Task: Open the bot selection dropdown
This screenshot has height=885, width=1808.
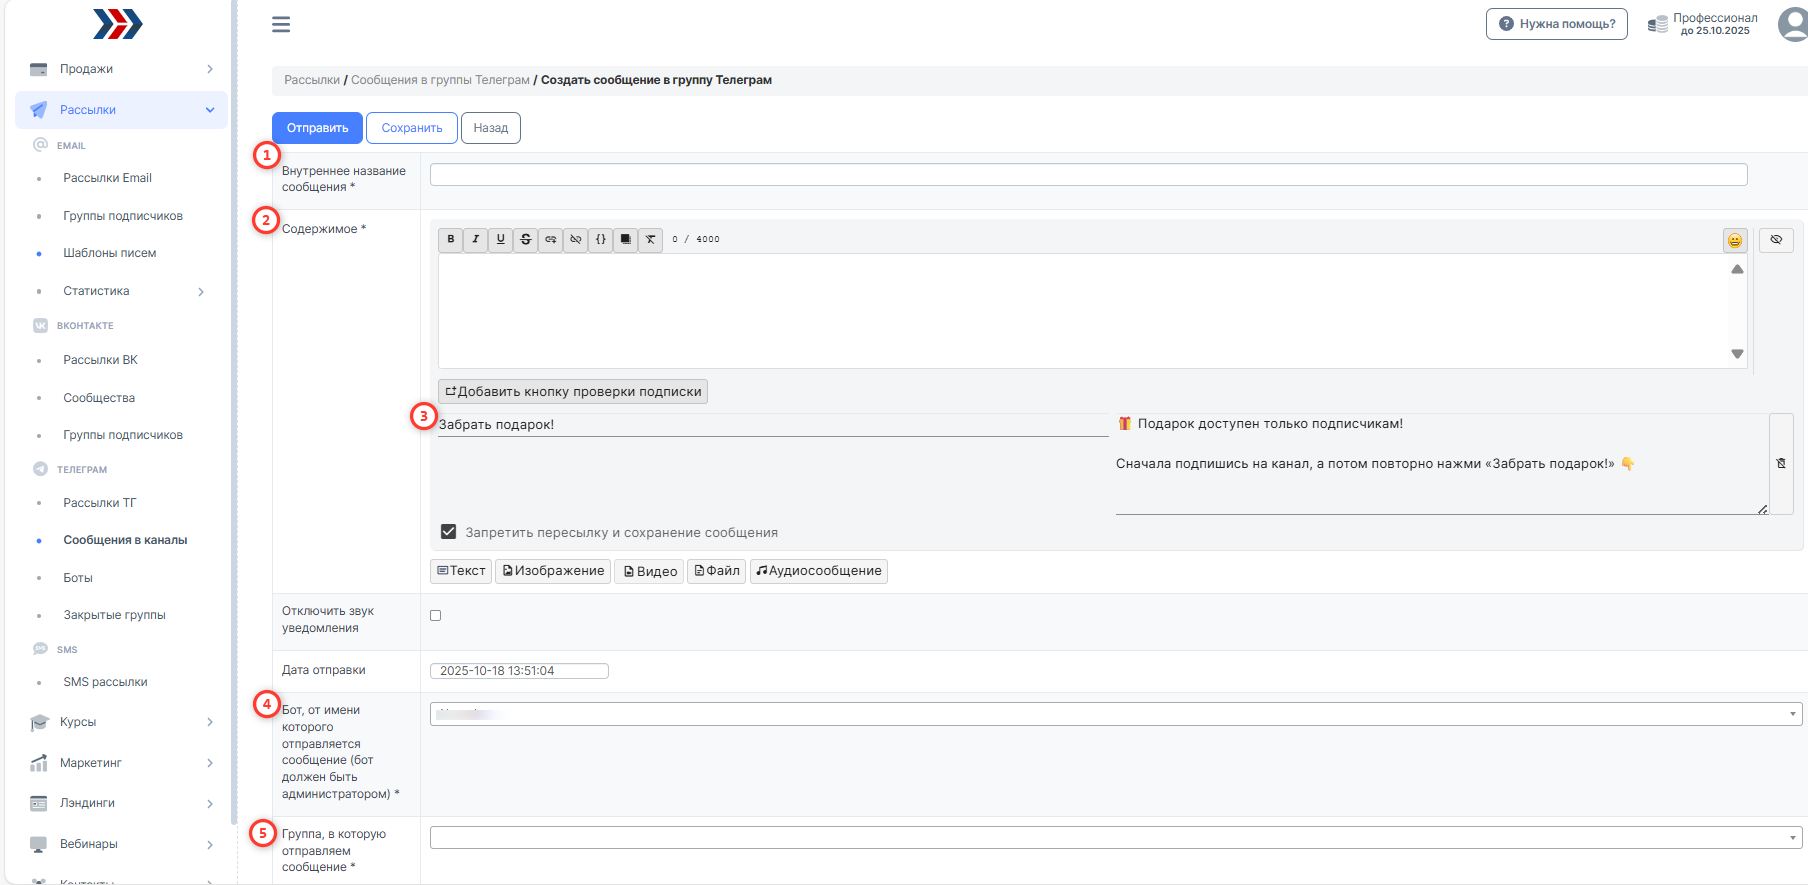Action: tap(1115, 714)
